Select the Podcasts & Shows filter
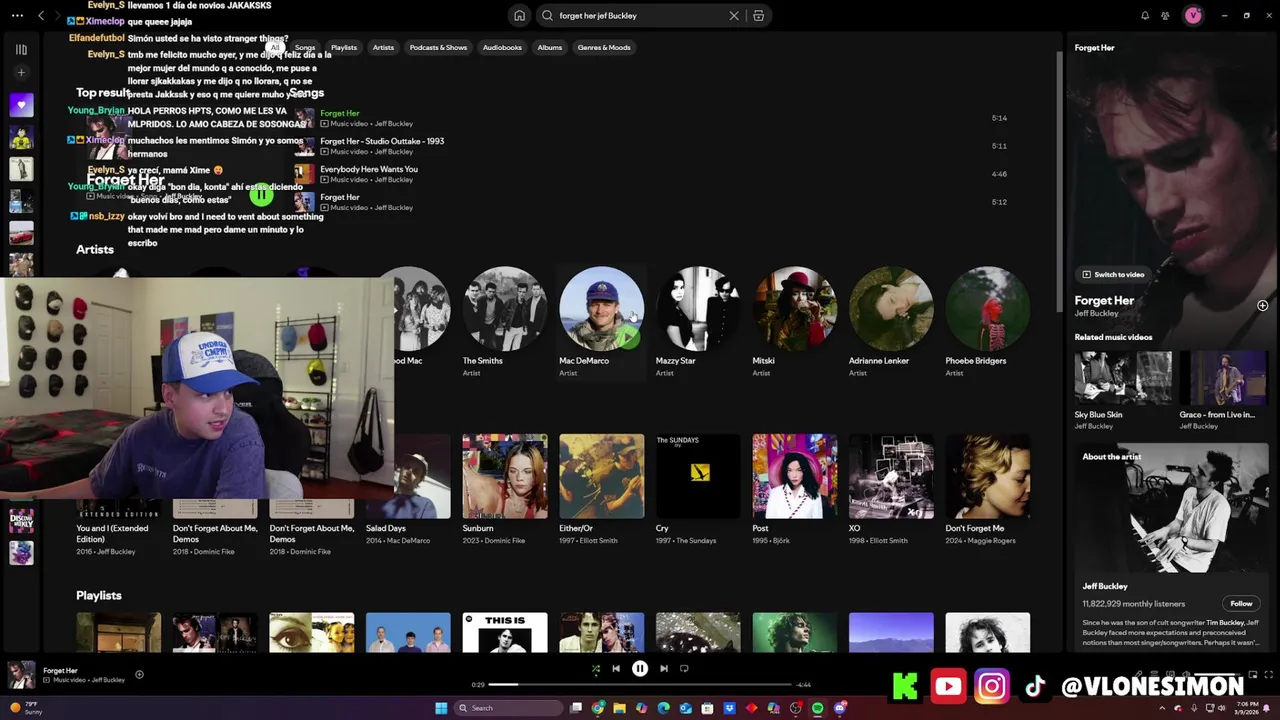The height and width of the screenshot is (720, 1280). [x=438, y=47]
